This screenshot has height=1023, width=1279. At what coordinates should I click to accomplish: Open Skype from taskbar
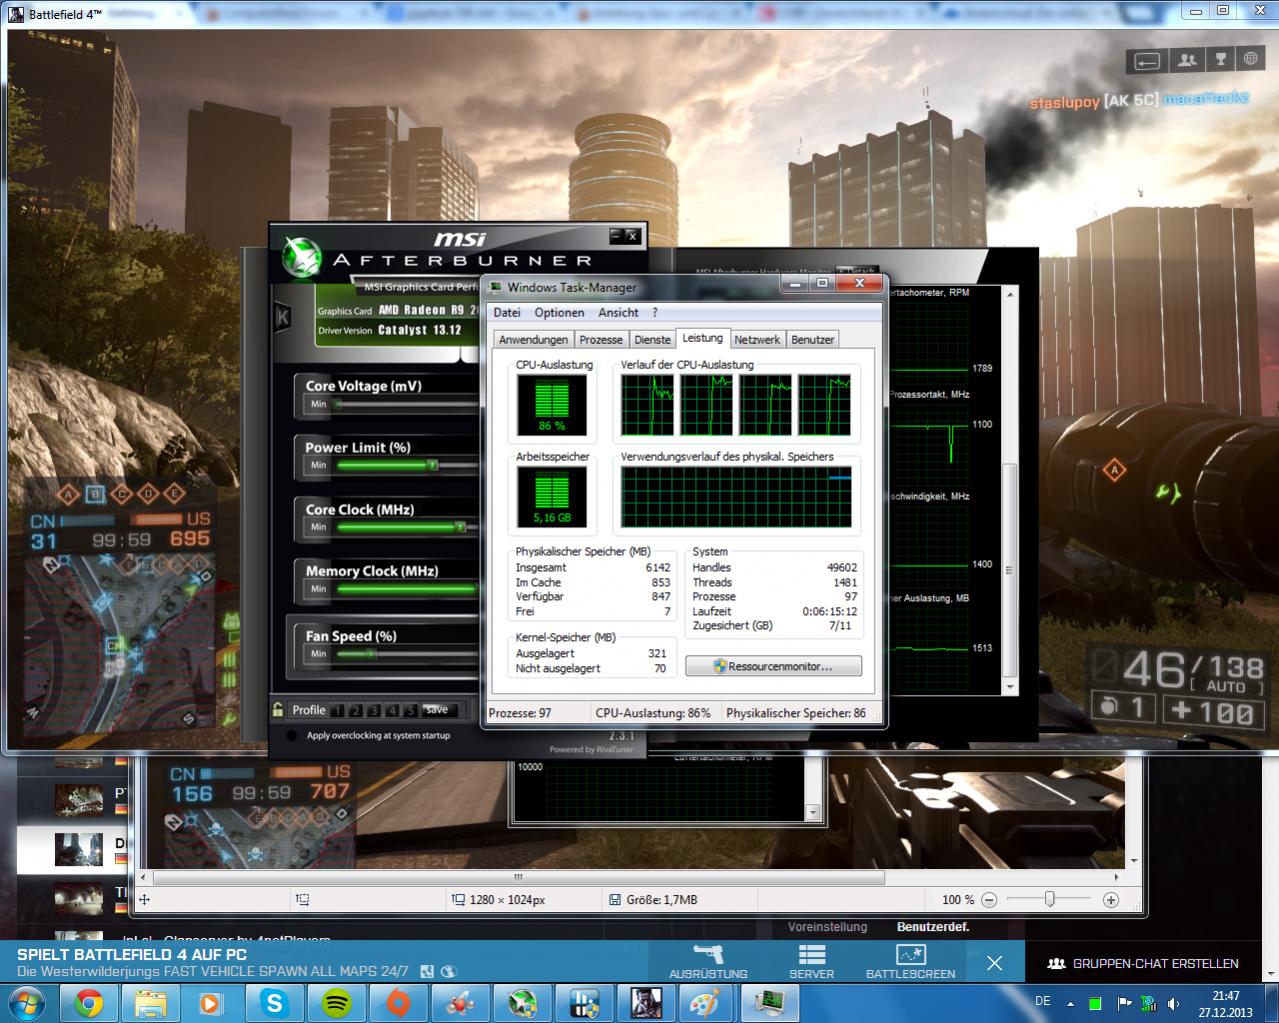coord(274,1002)
